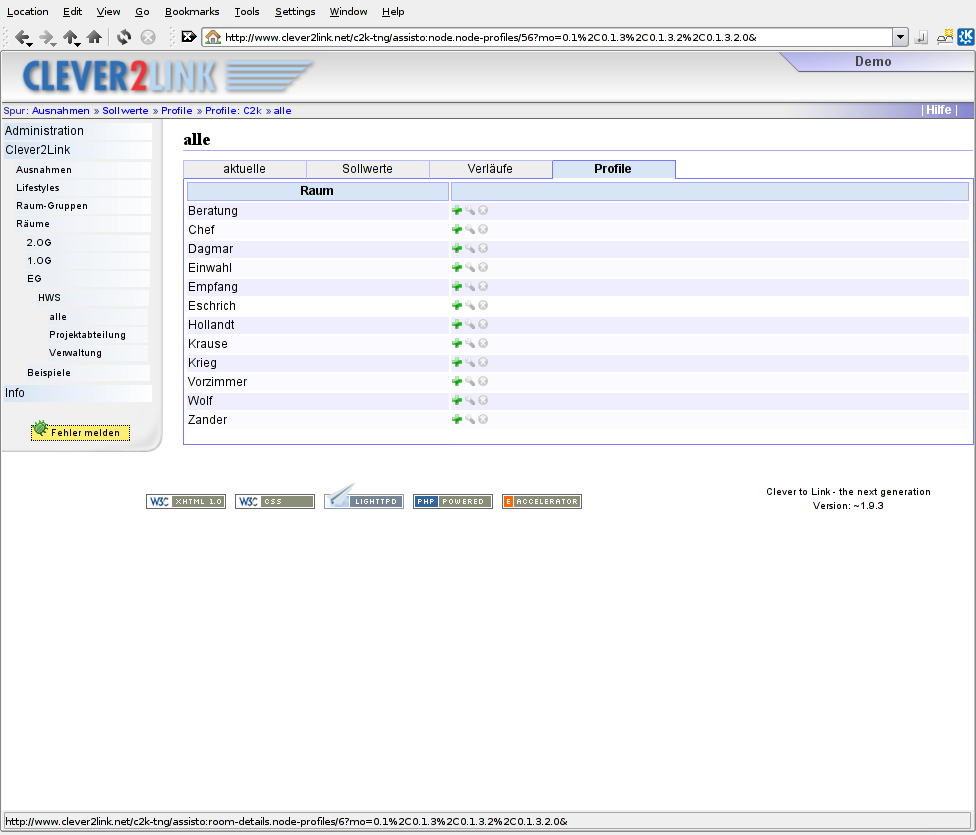This screenshot has width=976, height=835.
Task: Add a profile for room Hollandt
Action: pyautogui.click(x=457, y=324)
